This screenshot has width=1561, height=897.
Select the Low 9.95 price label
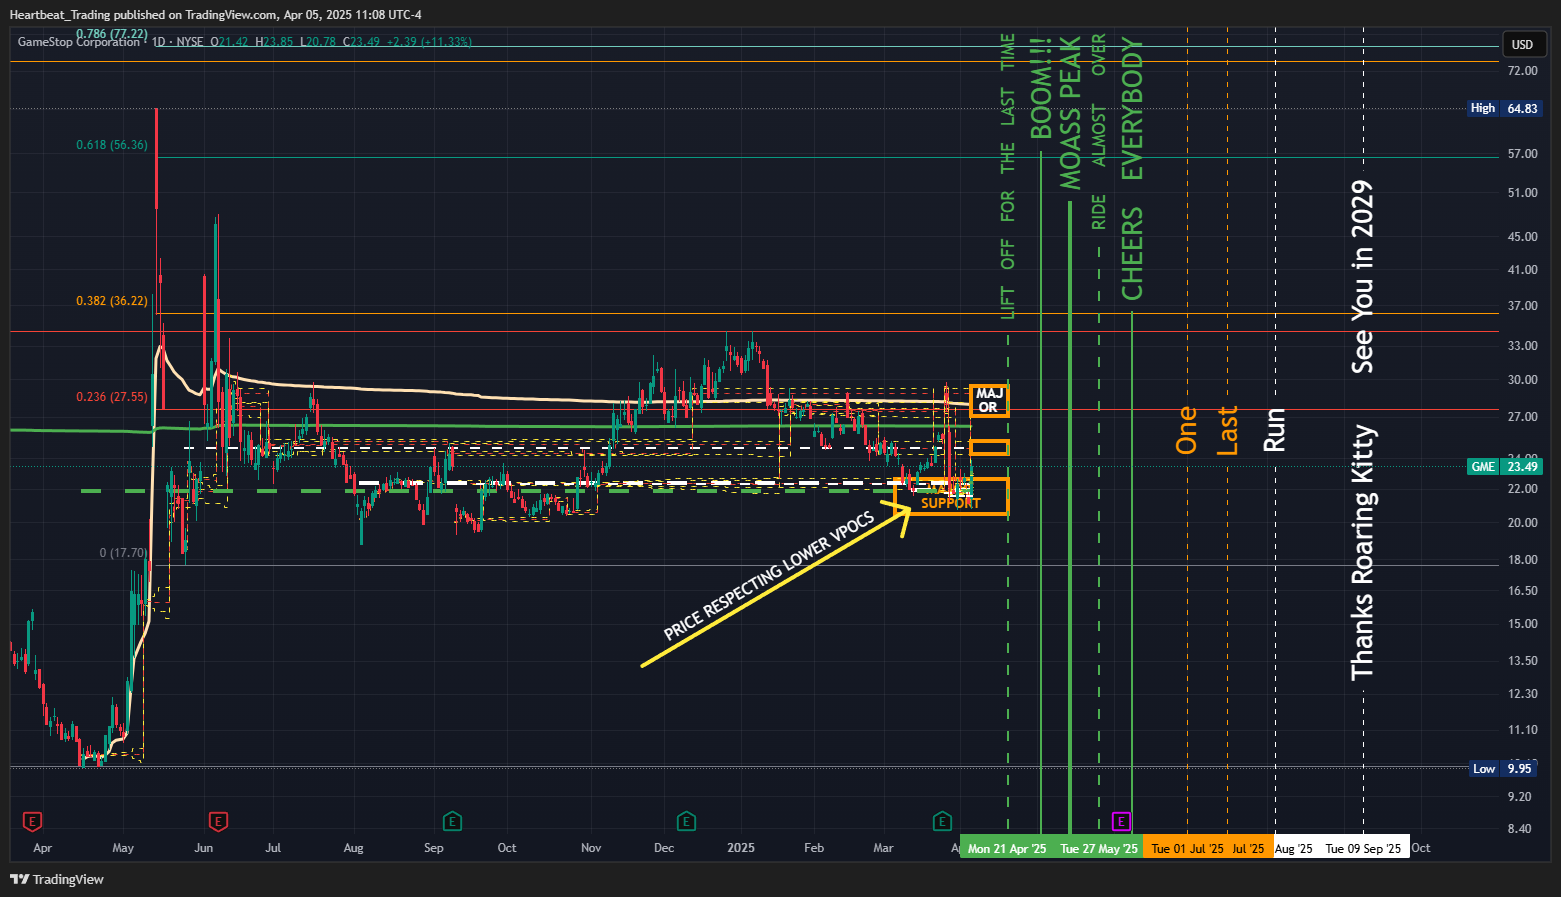point(1503,768)
